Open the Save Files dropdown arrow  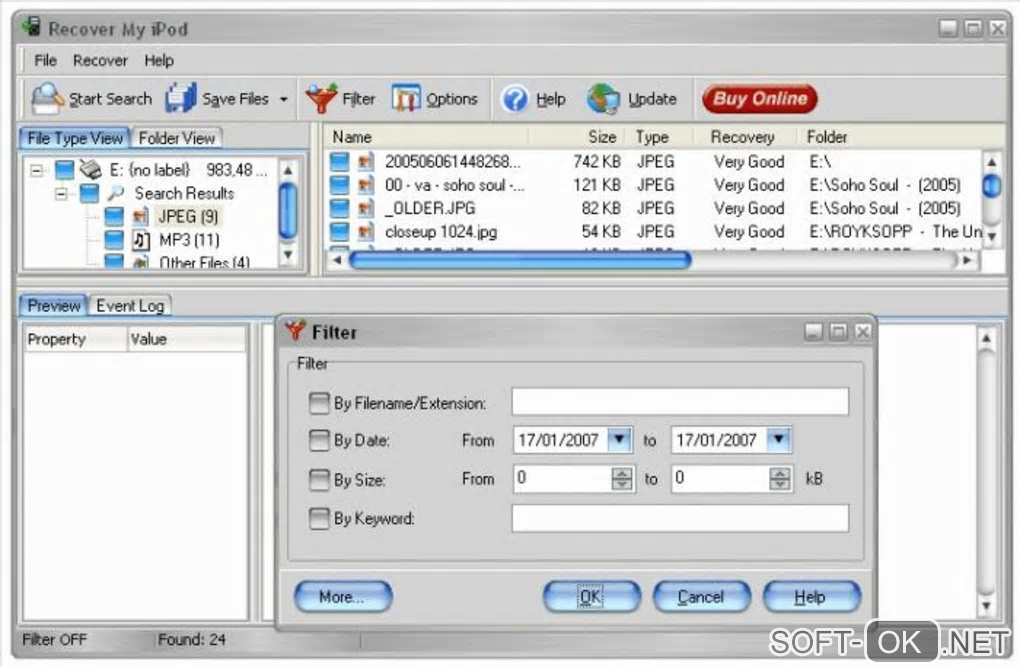point(284,100)
